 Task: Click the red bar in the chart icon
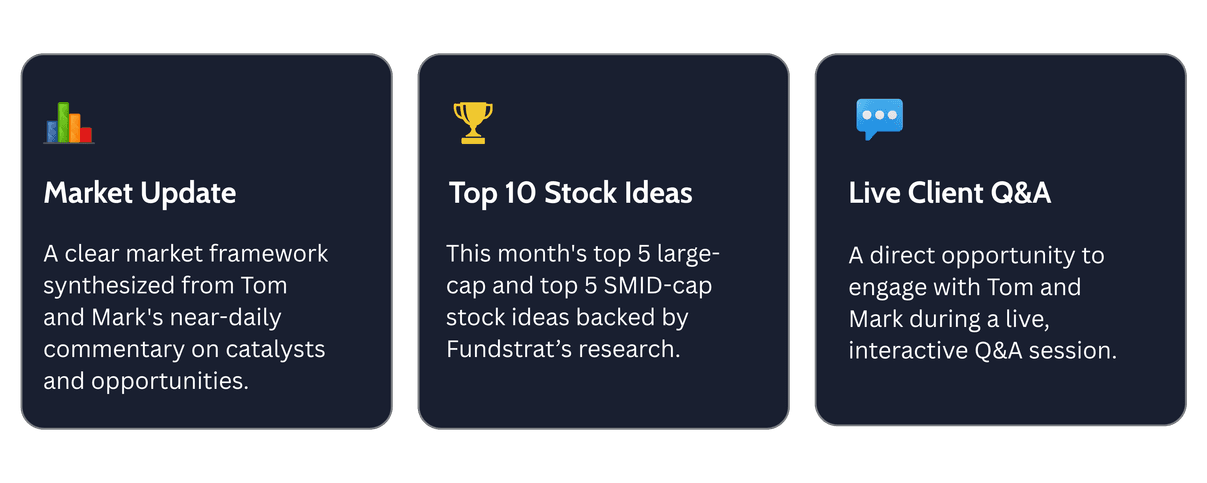[86, 134]
